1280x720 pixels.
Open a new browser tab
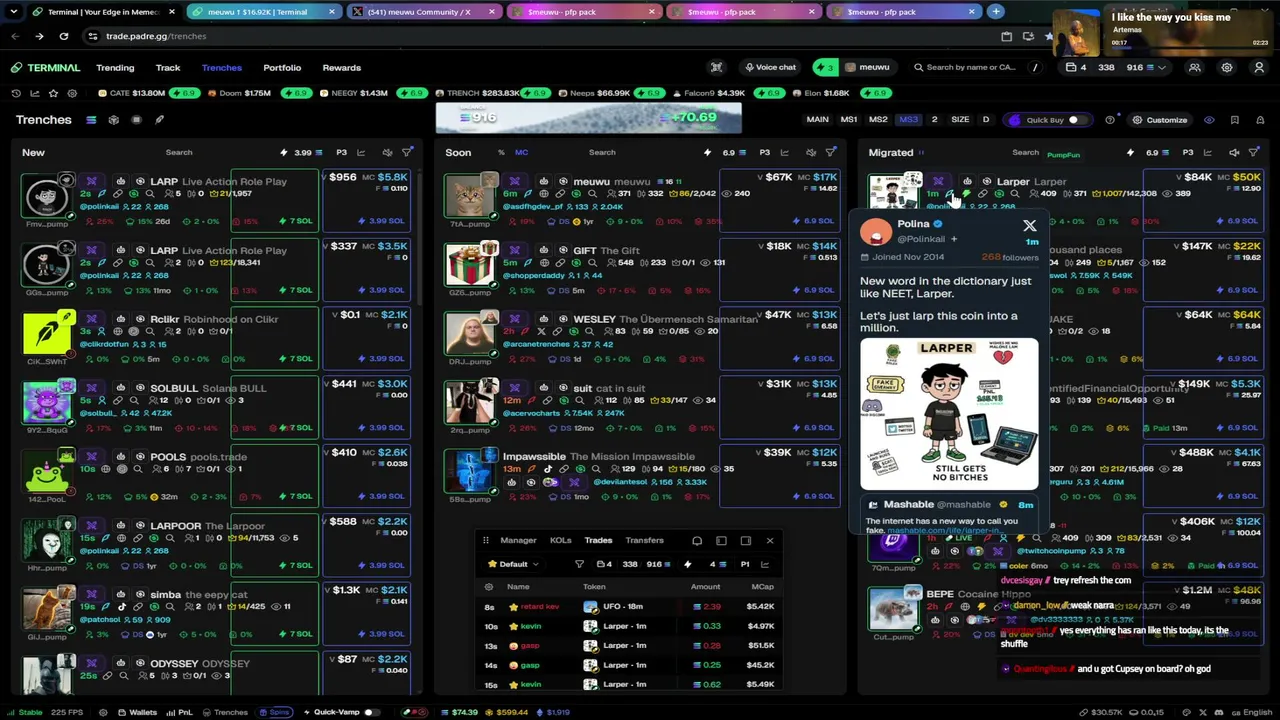[995, 12]
